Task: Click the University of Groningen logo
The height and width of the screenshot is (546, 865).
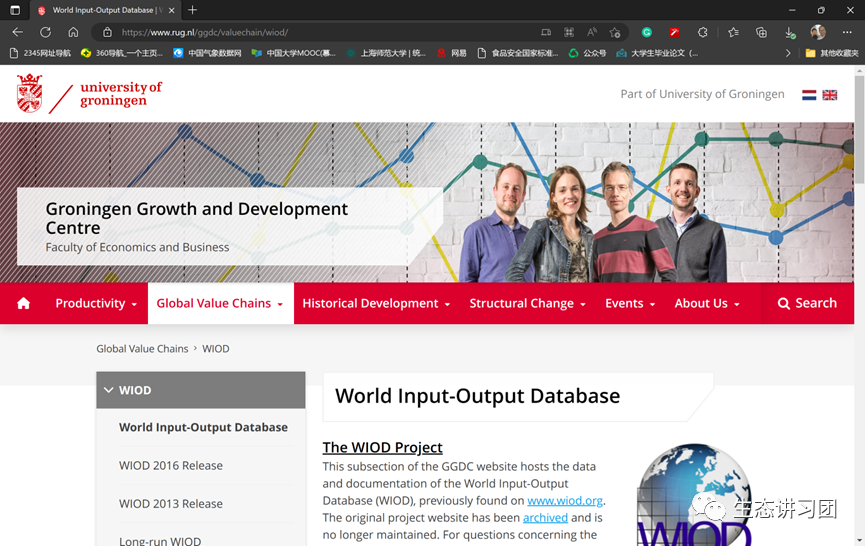Action: click(x=89, y=93)
